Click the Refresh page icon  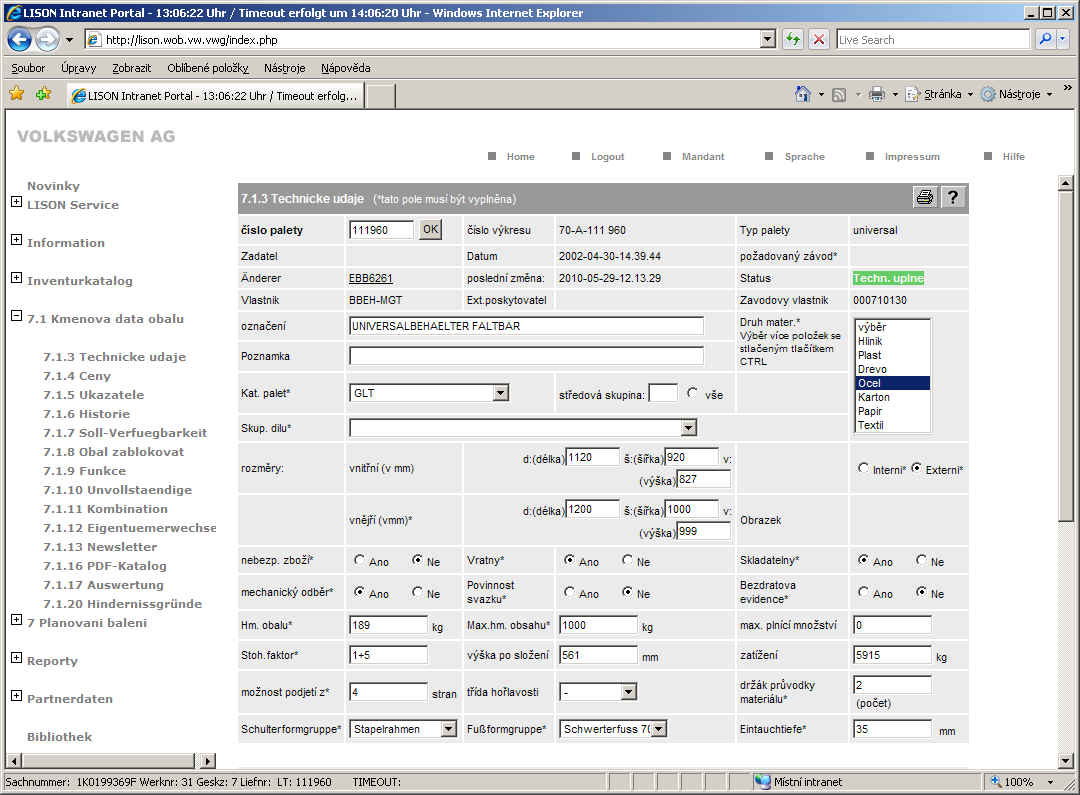point(793,39)
